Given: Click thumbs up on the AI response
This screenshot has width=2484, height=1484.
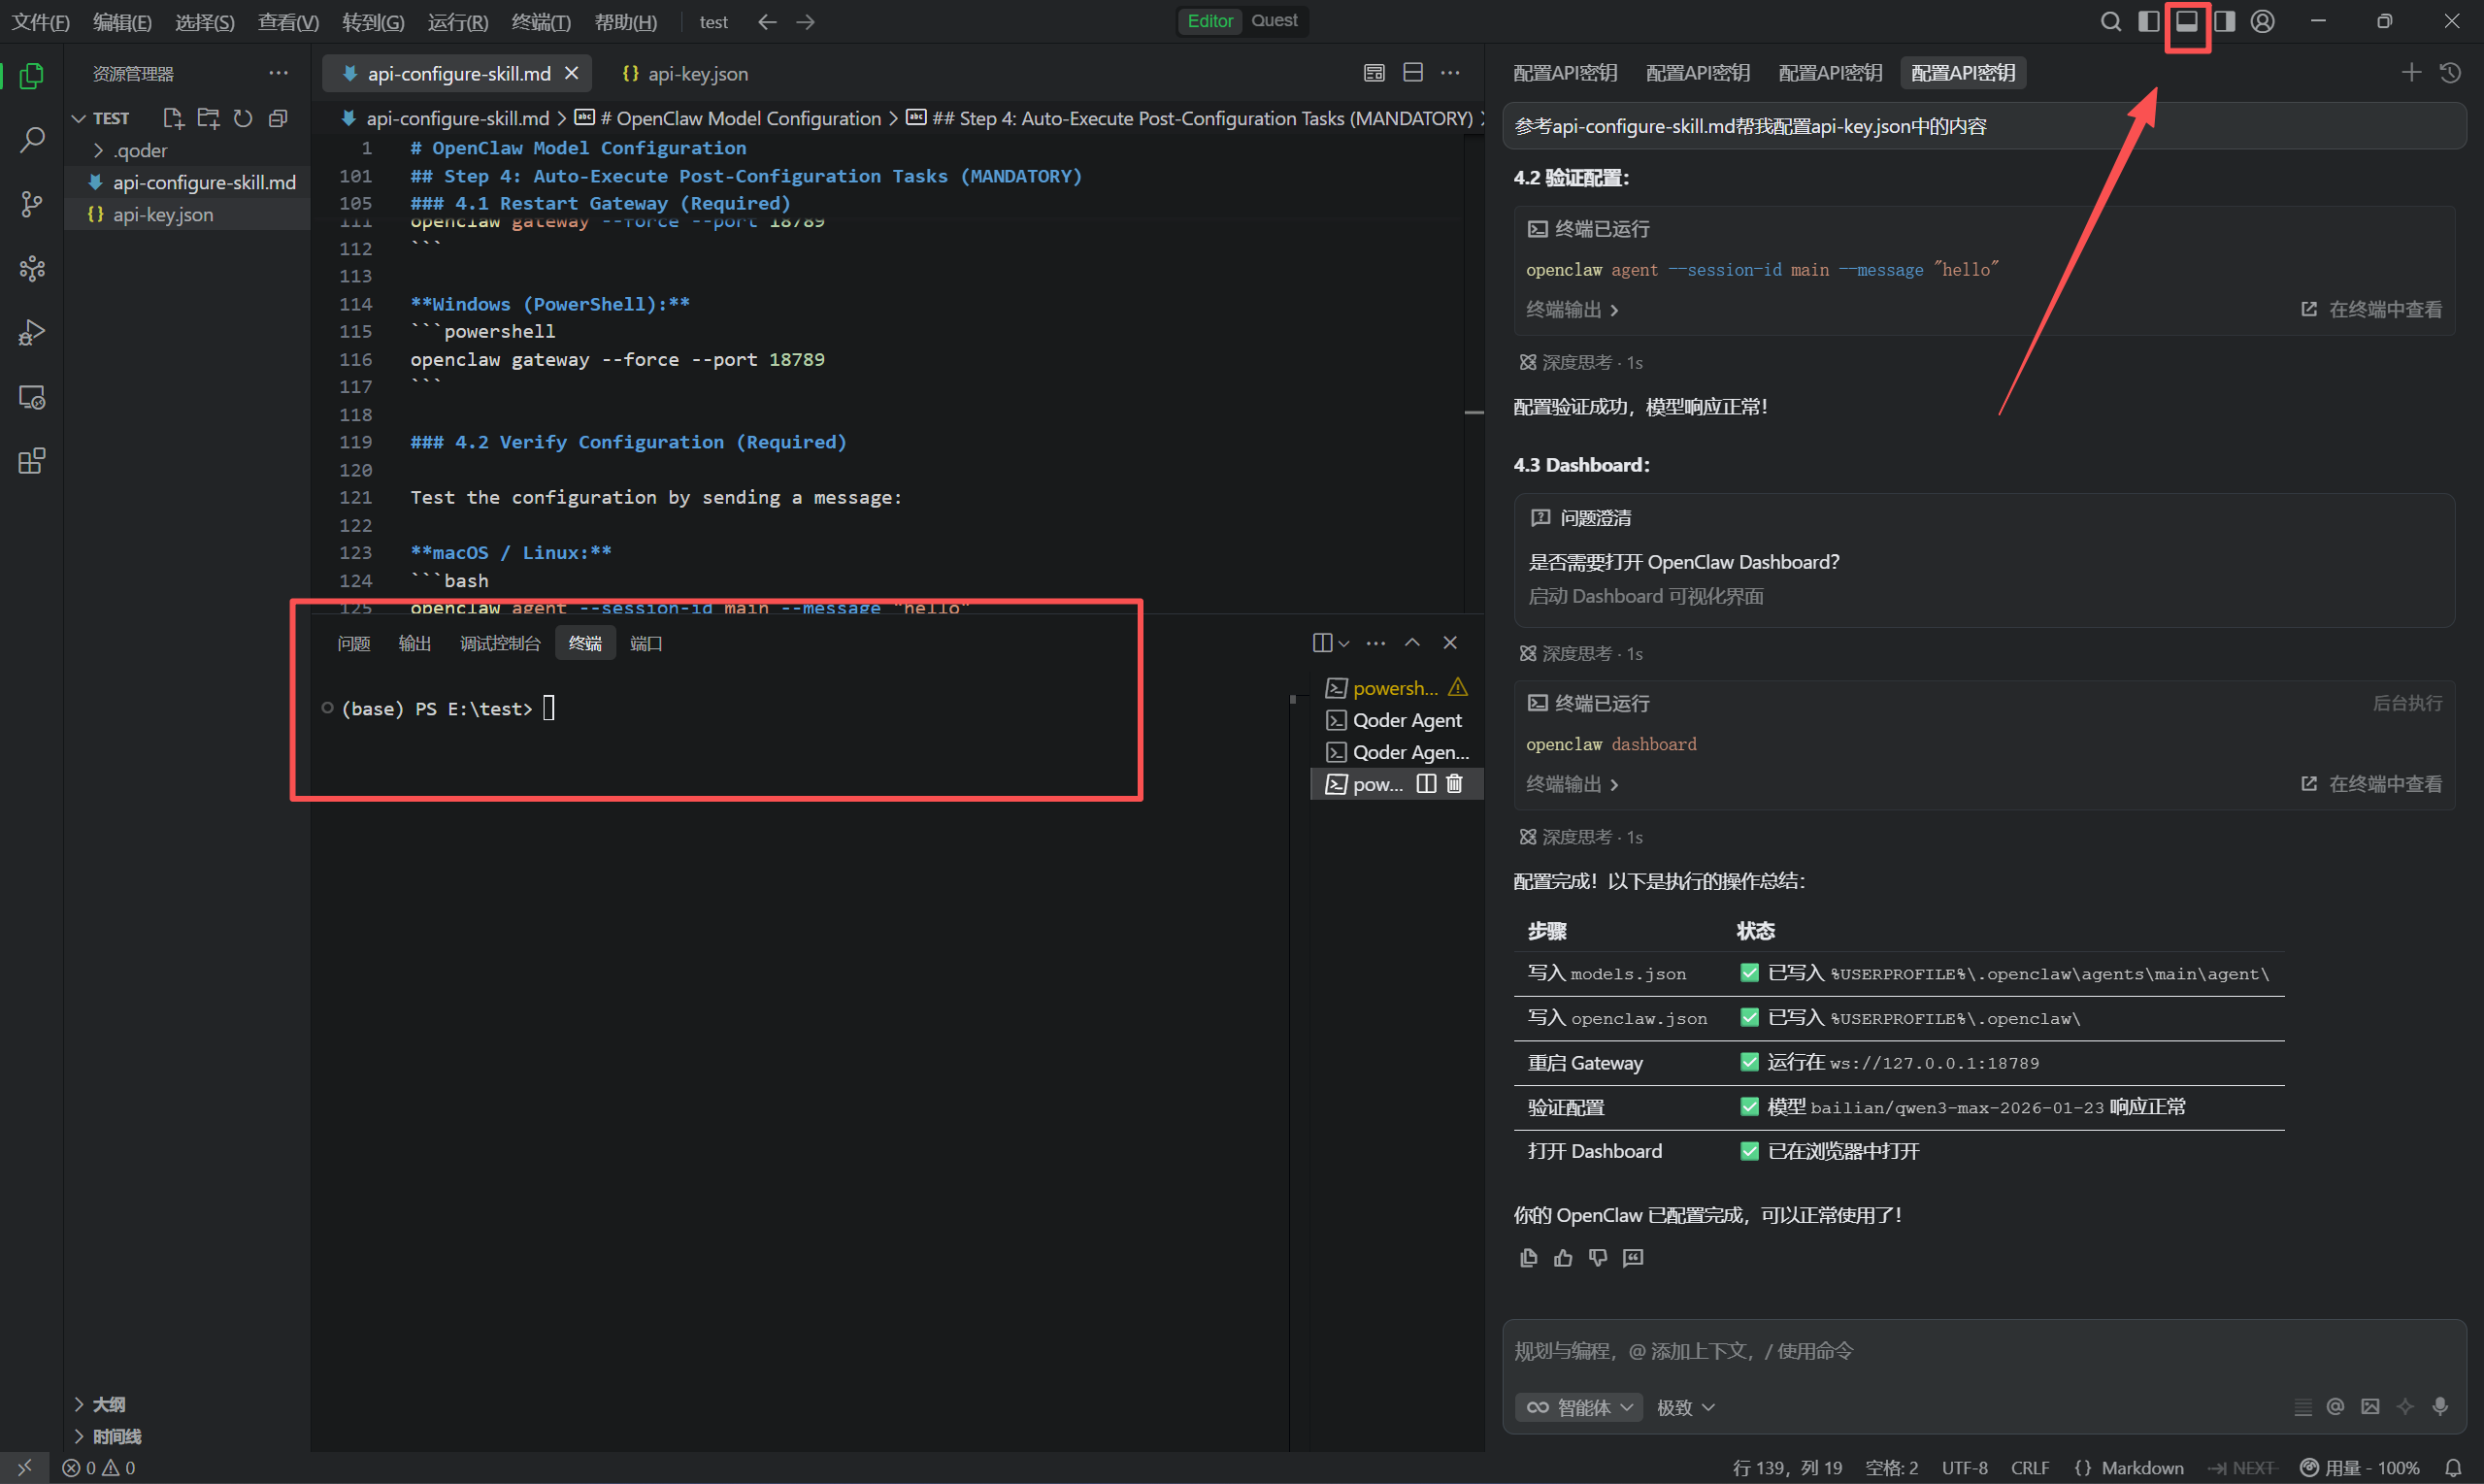Looking at the screenshot, I should tap(1563, 1258).
